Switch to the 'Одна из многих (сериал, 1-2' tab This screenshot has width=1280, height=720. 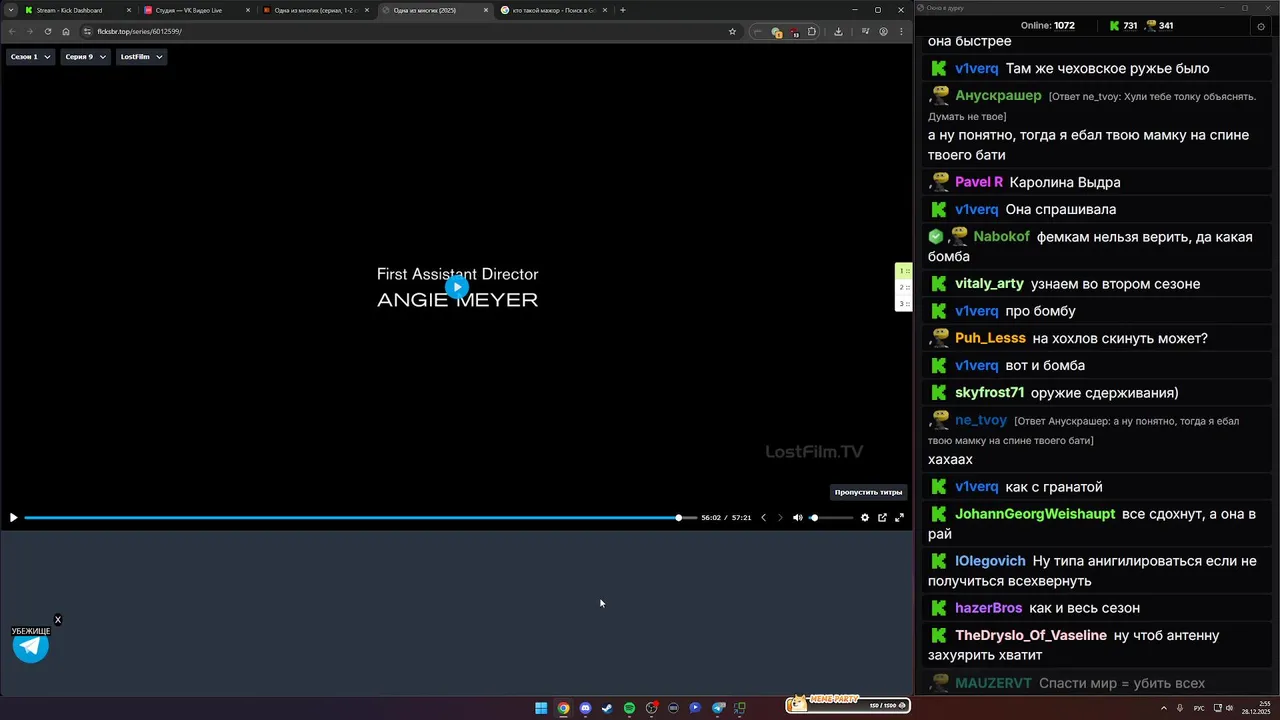click(315, 10)
